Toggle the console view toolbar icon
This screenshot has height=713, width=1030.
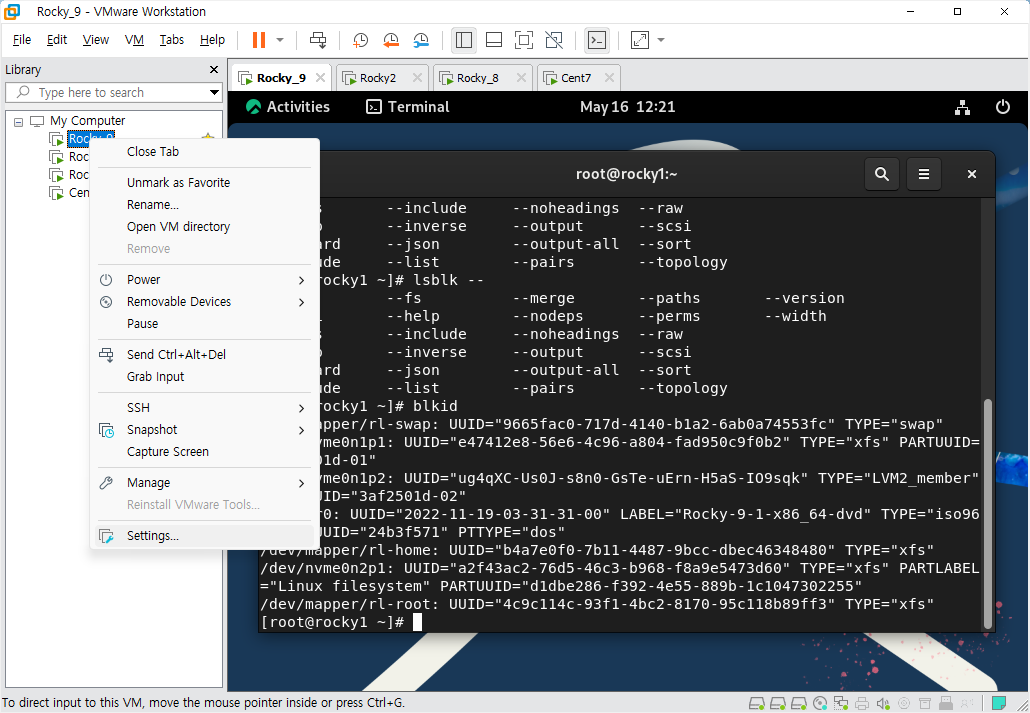coord(596,40)
